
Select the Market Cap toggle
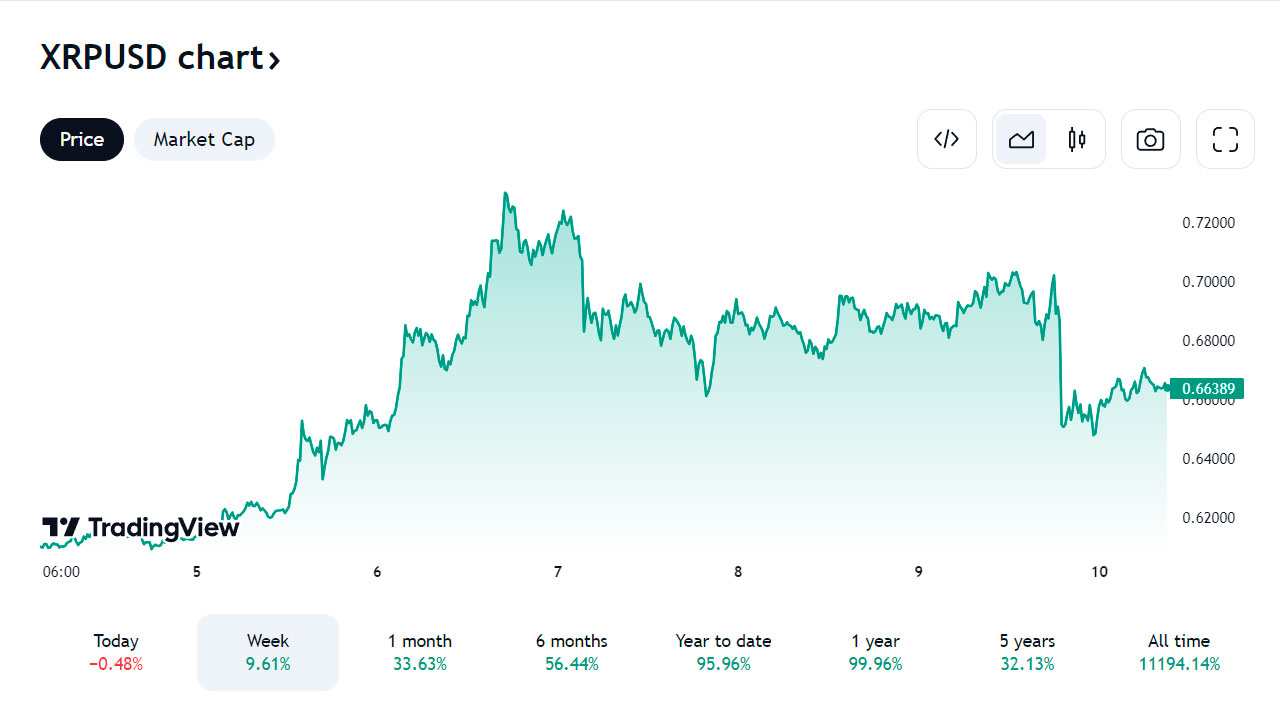click(x=204, y=139)
